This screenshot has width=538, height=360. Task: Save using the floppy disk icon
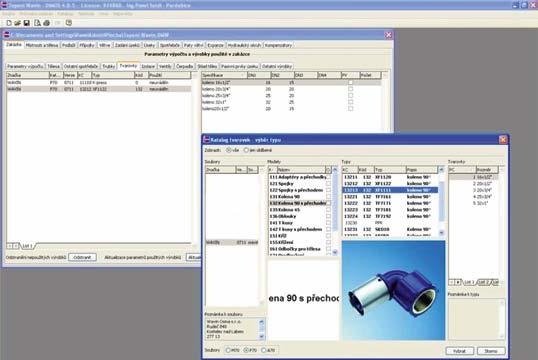tap(26, 23)
